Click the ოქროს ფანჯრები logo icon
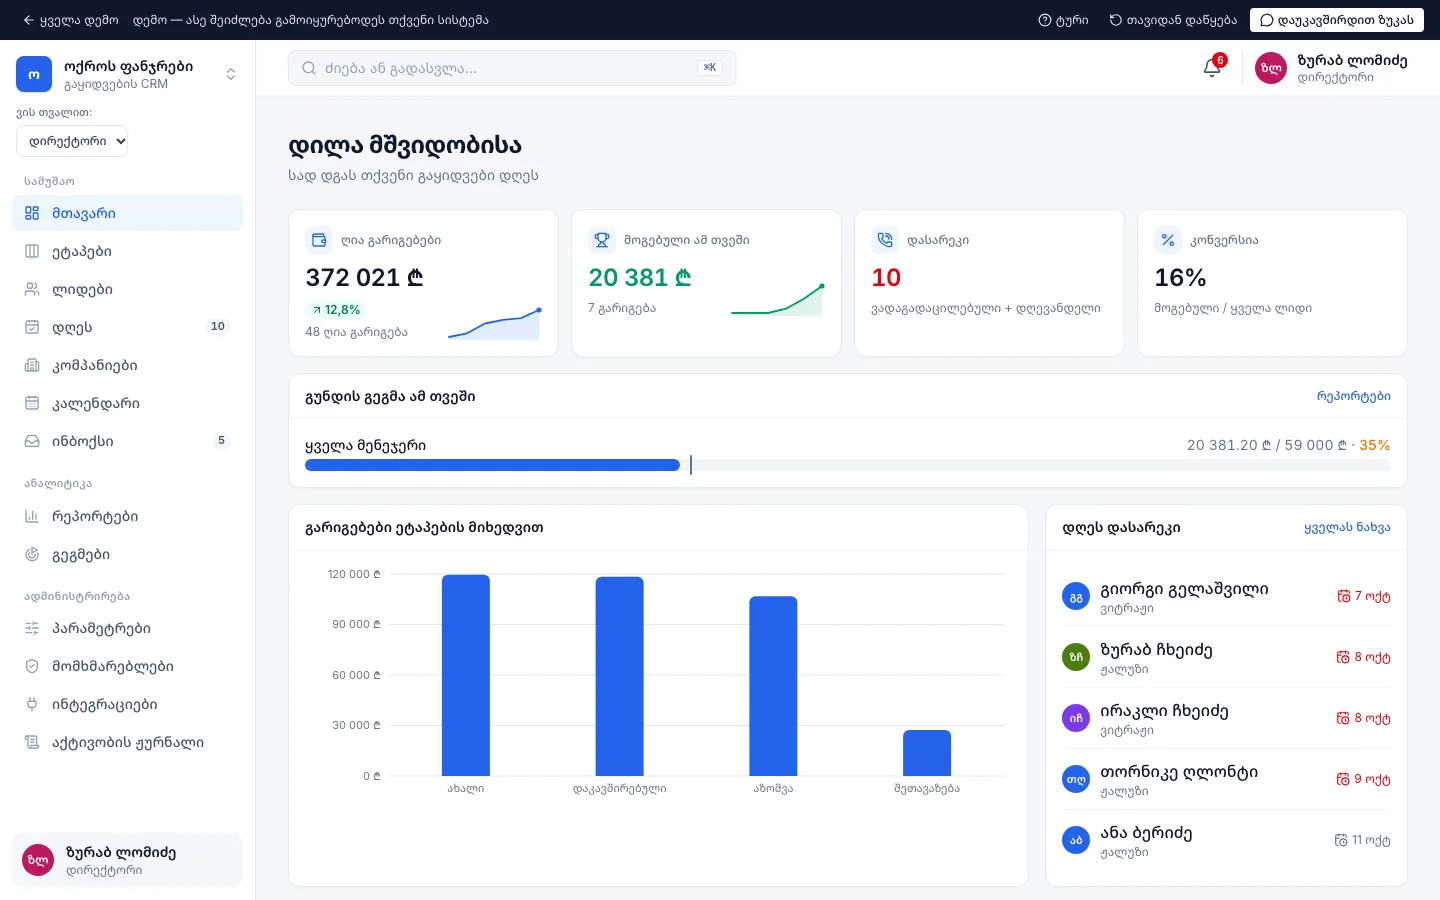 [34, 74]
